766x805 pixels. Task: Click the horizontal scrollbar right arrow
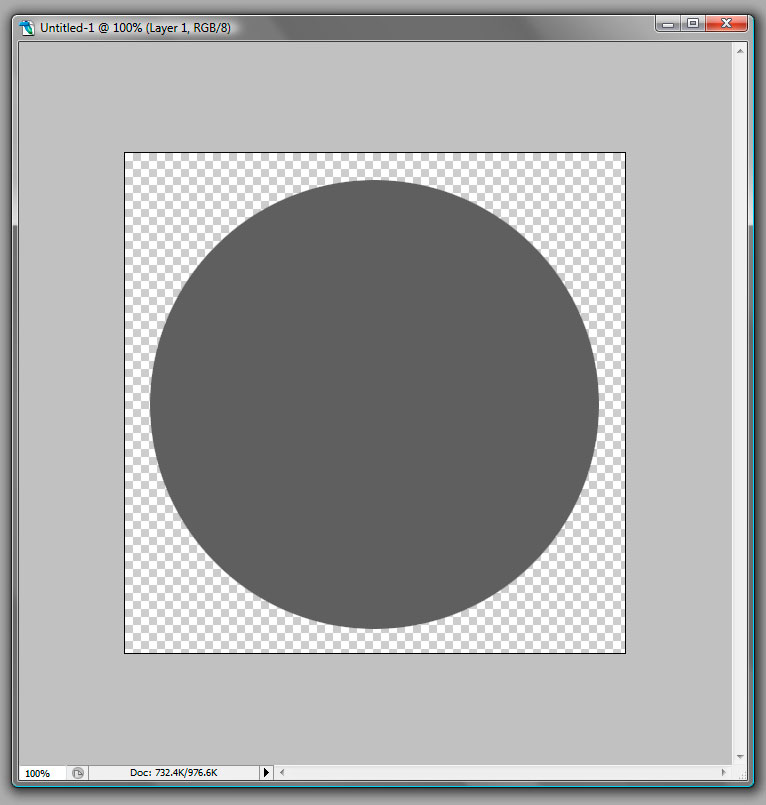coord(724,772)
